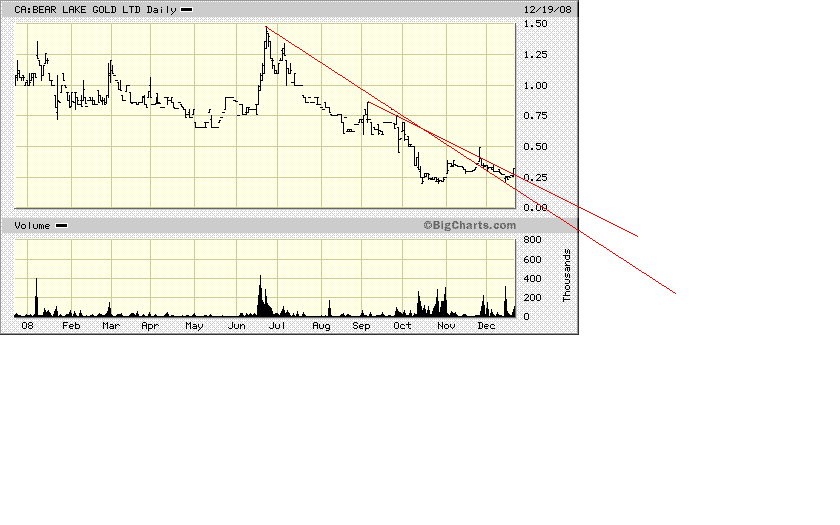Click the Sep month label

(x=361, y=326)
